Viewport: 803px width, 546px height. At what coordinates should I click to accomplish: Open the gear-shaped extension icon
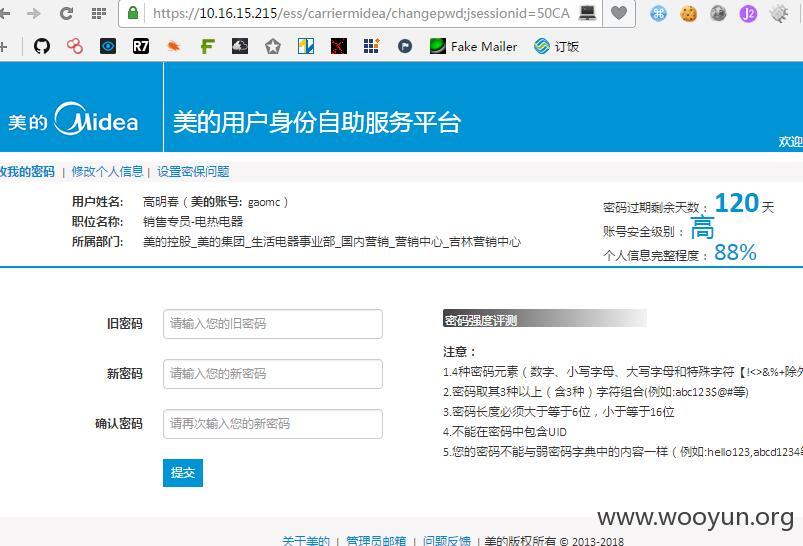click(x=779, y=13)
